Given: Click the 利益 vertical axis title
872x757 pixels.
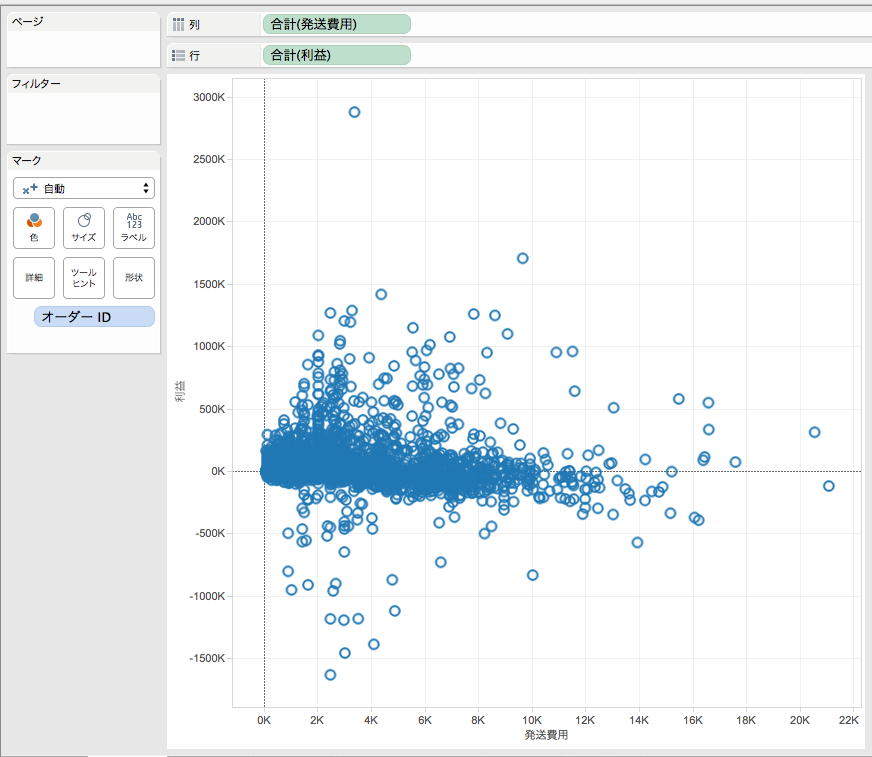Looking at the screenshot, I should click(180, 391).
